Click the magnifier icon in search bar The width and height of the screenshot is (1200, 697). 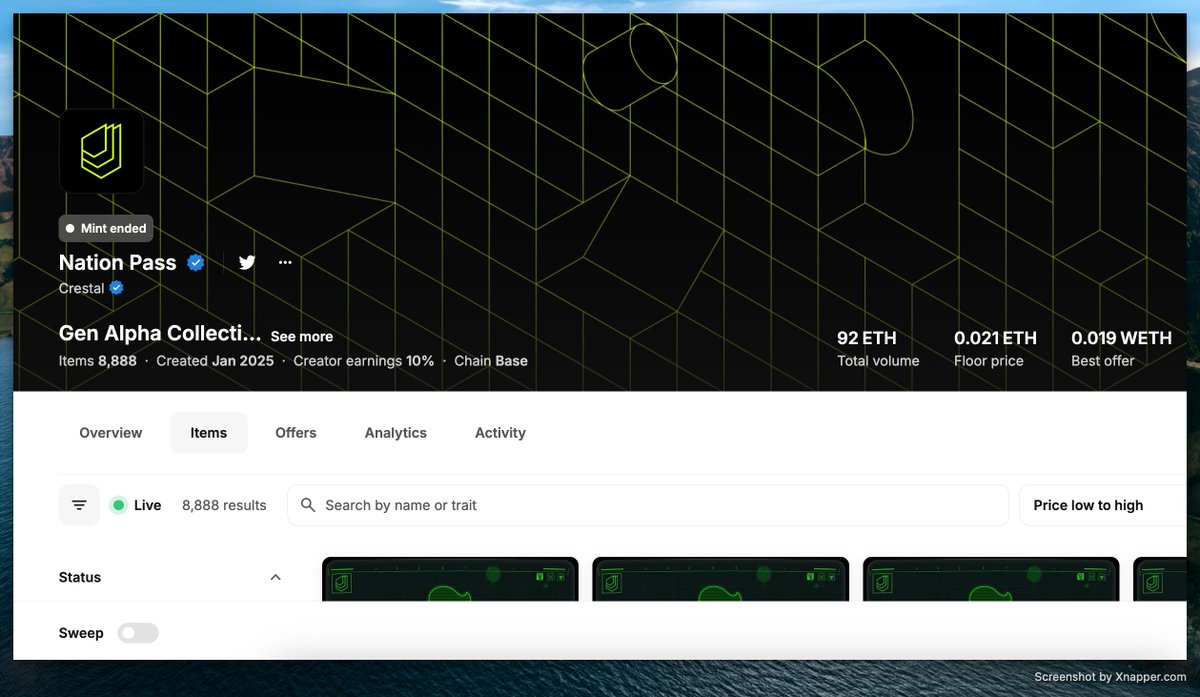pos(308,505)
